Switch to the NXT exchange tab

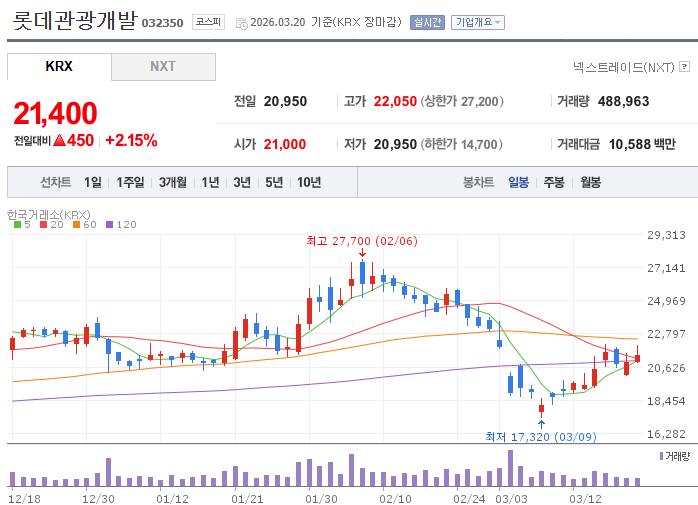[x=163, y=66]
